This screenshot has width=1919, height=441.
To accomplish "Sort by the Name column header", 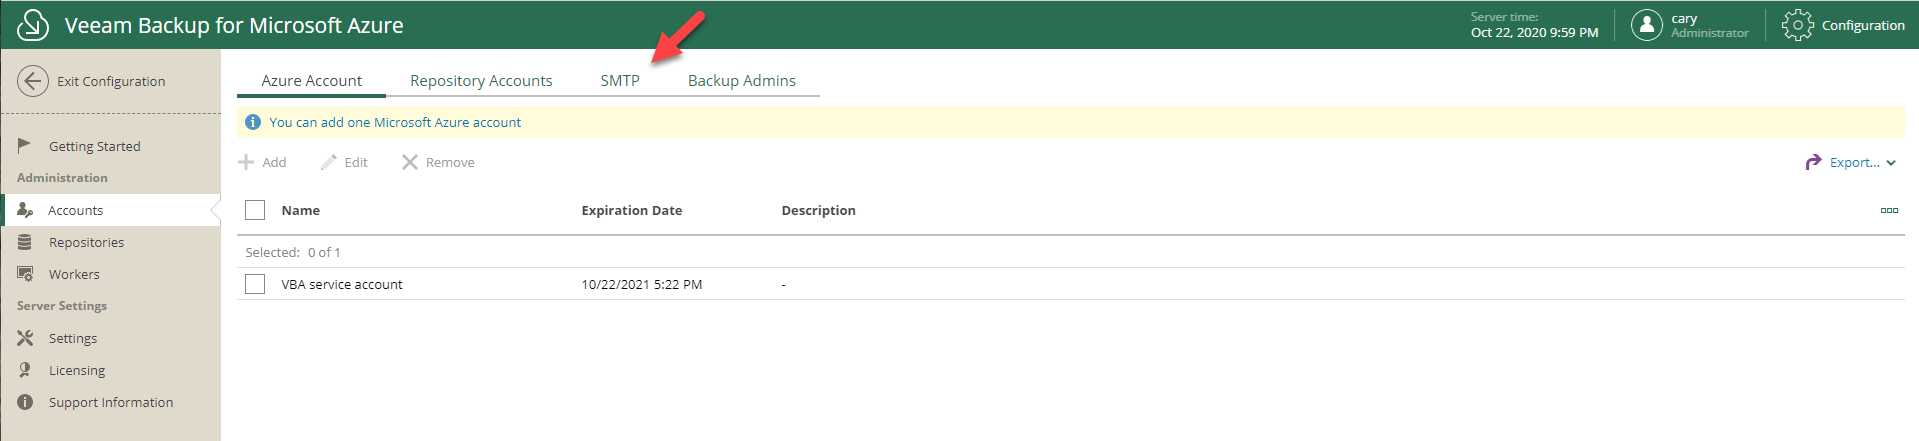I will point(301,210).
